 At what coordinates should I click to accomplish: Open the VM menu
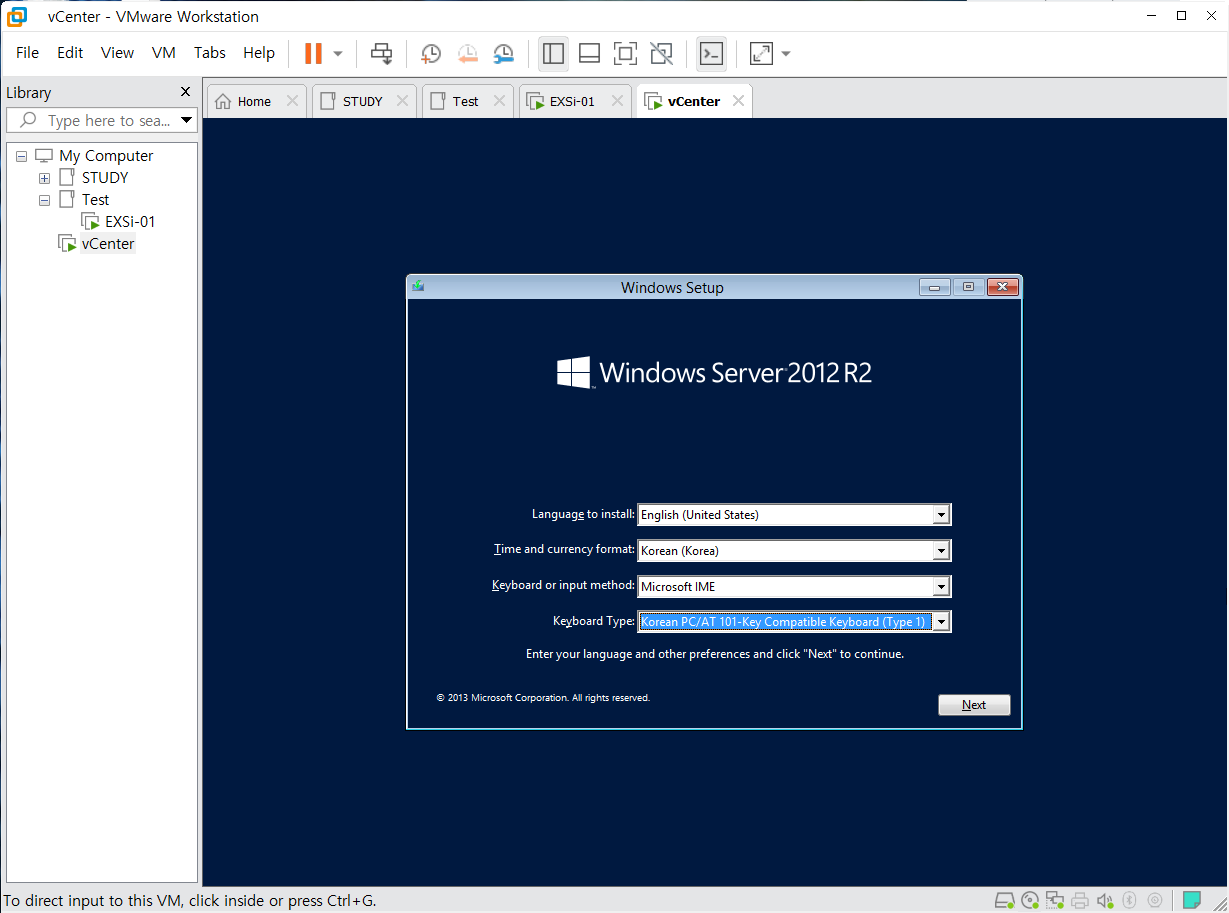click(x=164, y=53)
